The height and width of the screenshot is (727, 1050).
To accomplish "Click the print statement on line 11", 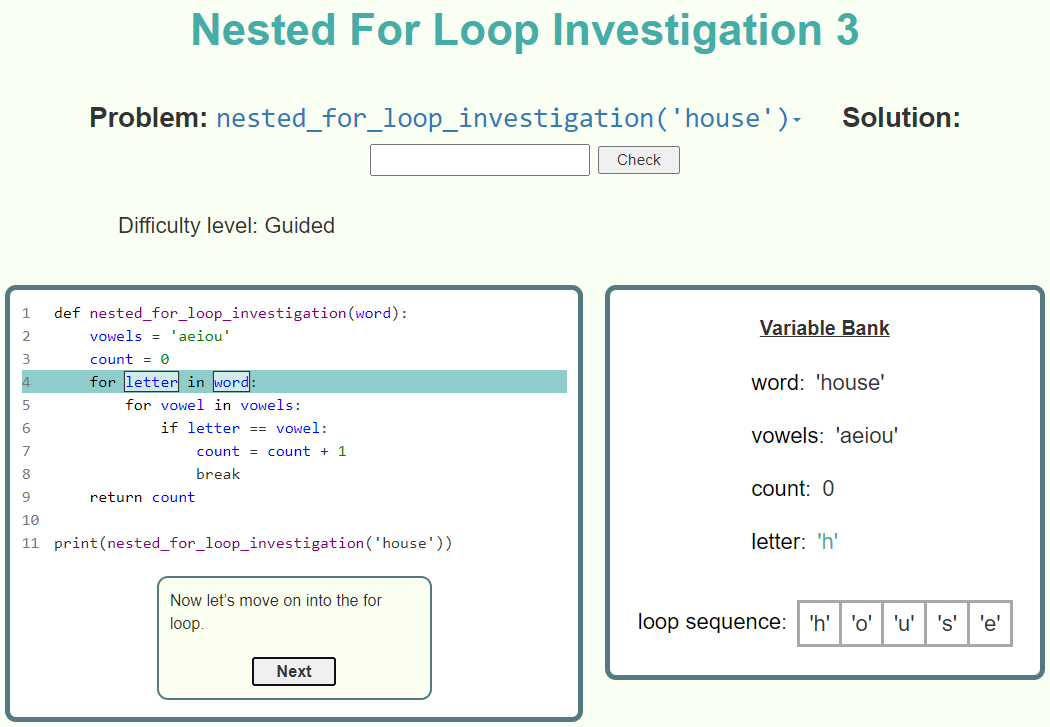I will point(253,543).
